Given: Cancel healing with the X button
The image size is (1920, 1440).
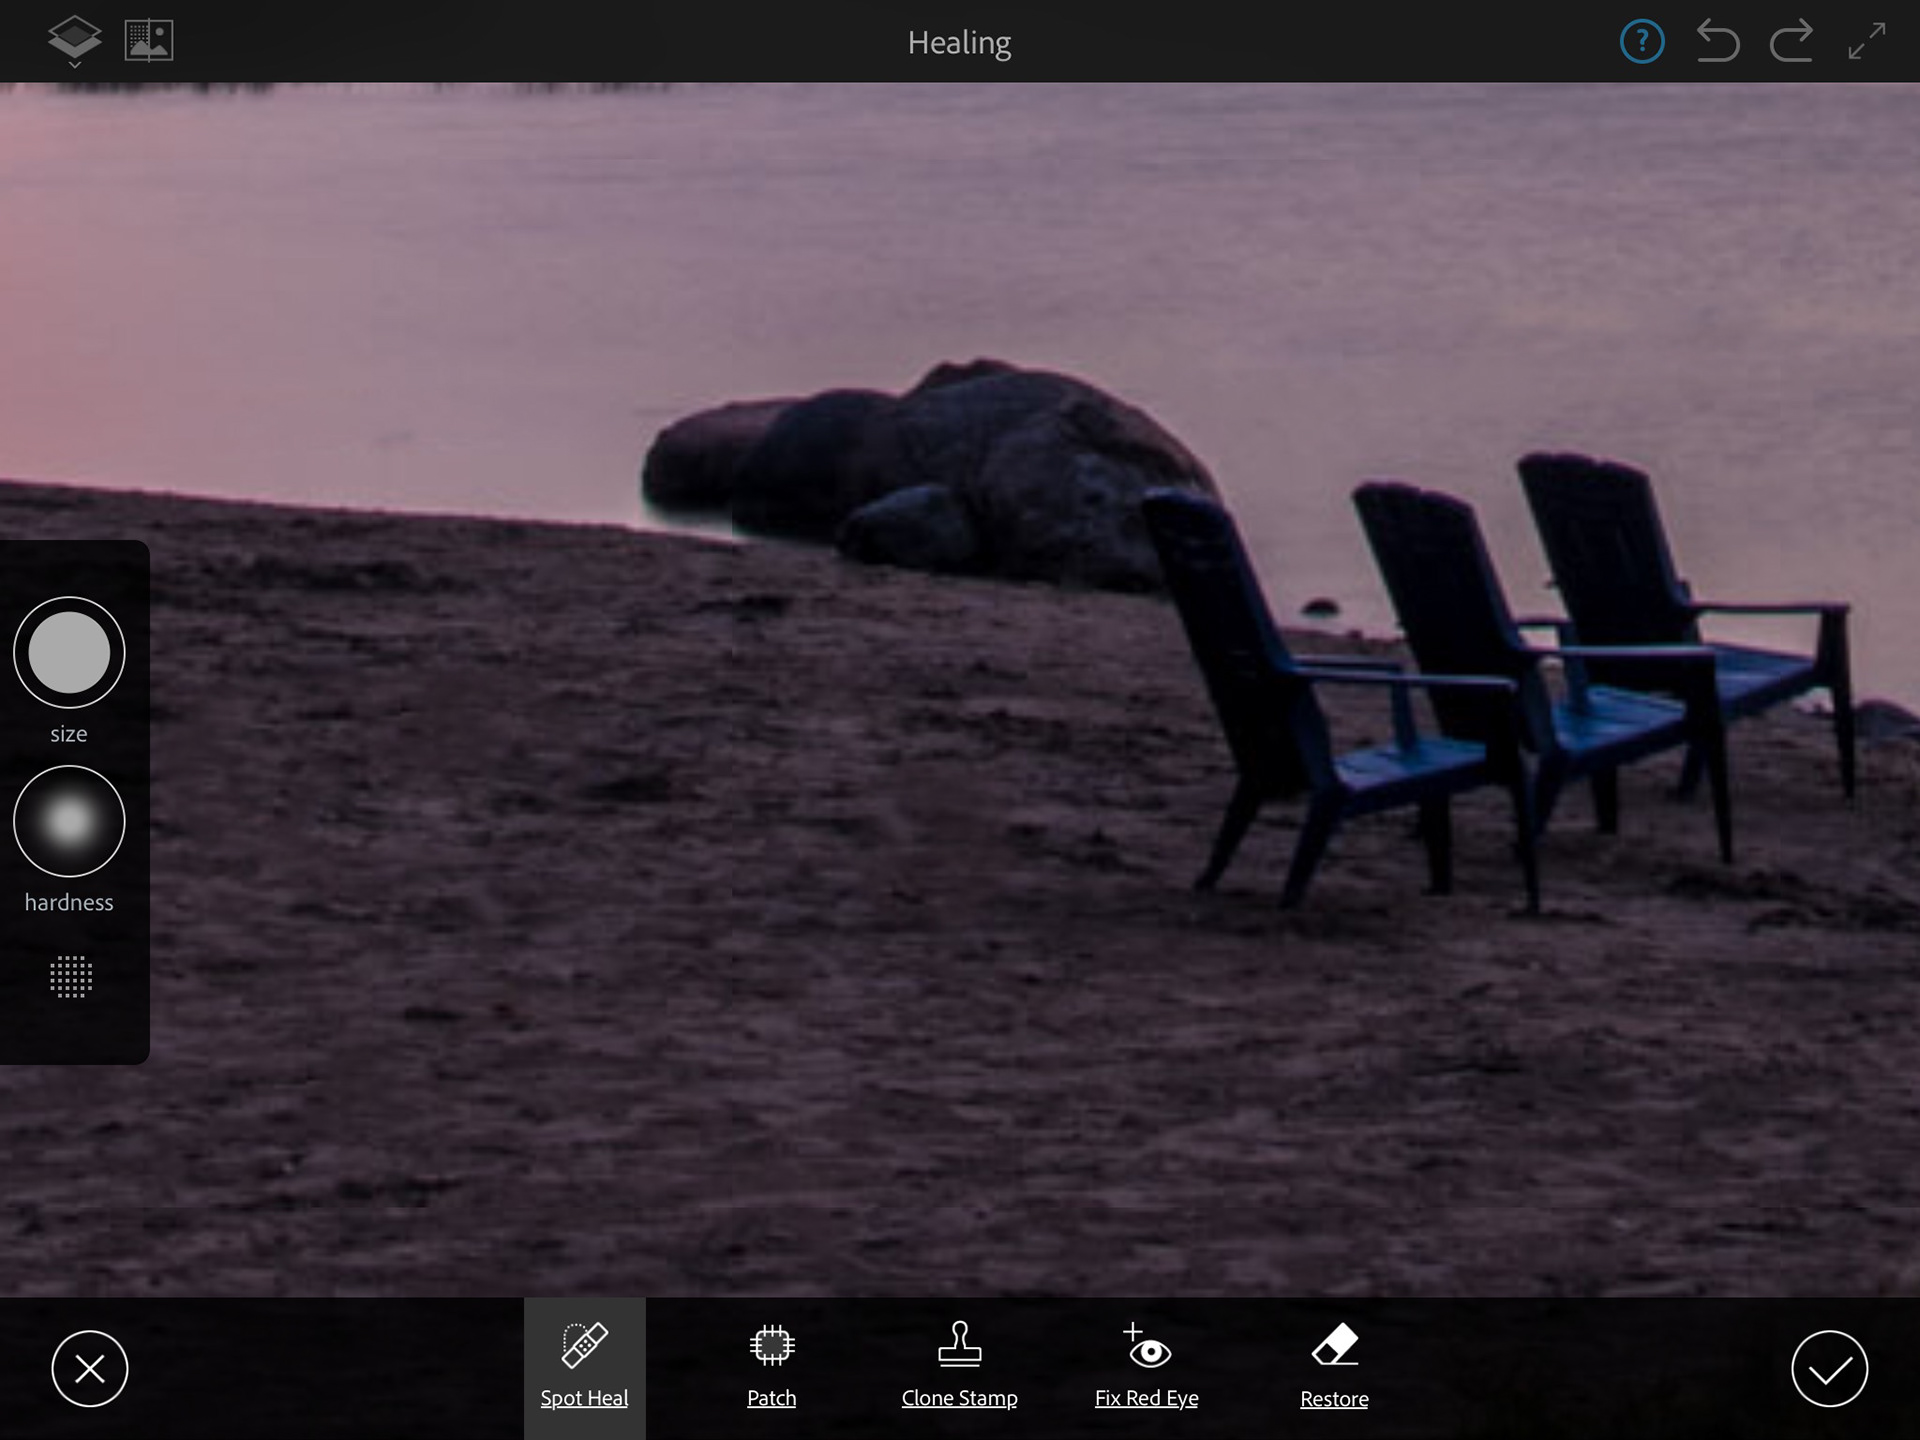Looking at the screenshot, I should click(x=90, y=1369).
